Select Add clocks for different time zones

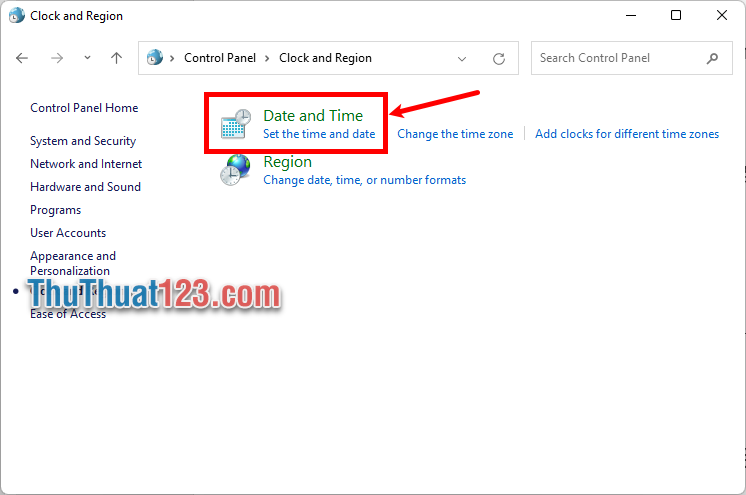point(626,134)
